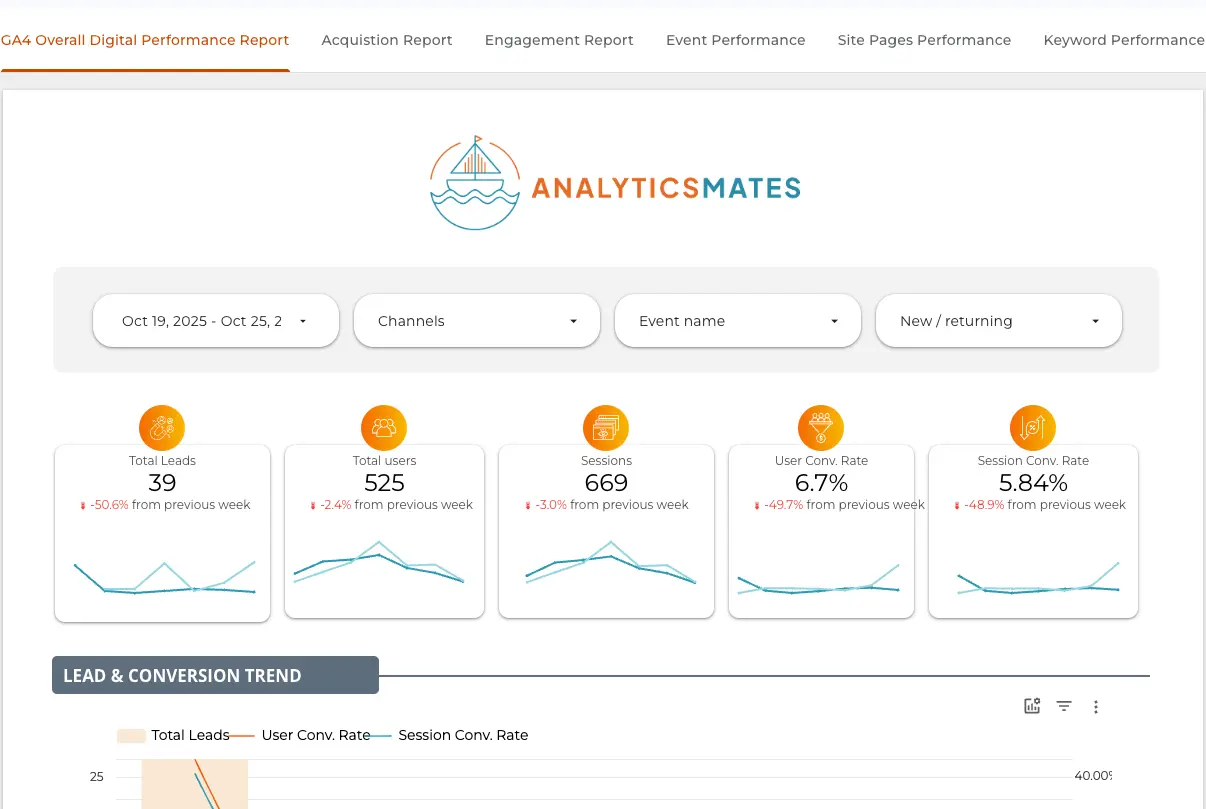
Task: Open the Keyword Performance tab
Action: 1124,40
